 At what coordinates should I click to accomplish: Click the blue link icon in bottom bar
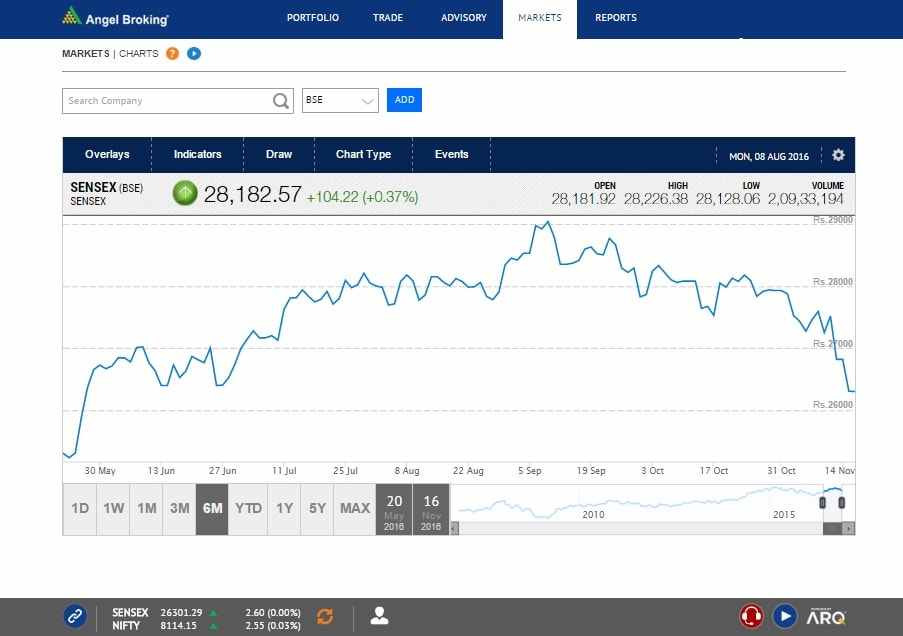(x=75, y=617)
